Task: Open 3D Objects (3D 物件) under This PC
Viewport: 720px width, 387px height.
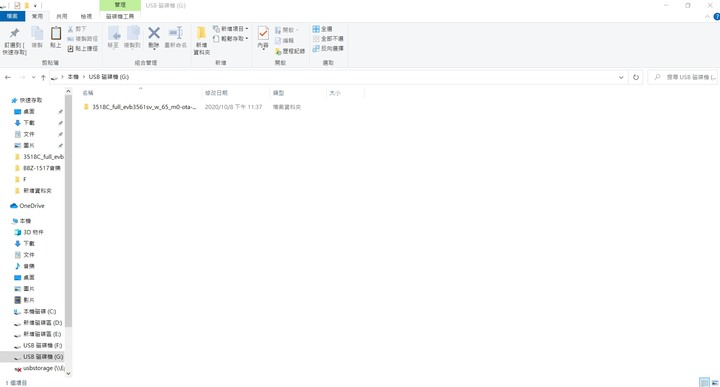Action: click(x=33, y=232)
